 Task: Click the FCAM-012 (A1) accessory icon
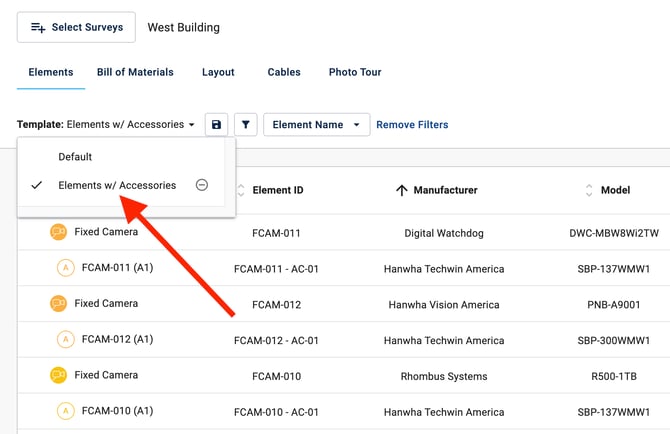pos(66,339)
